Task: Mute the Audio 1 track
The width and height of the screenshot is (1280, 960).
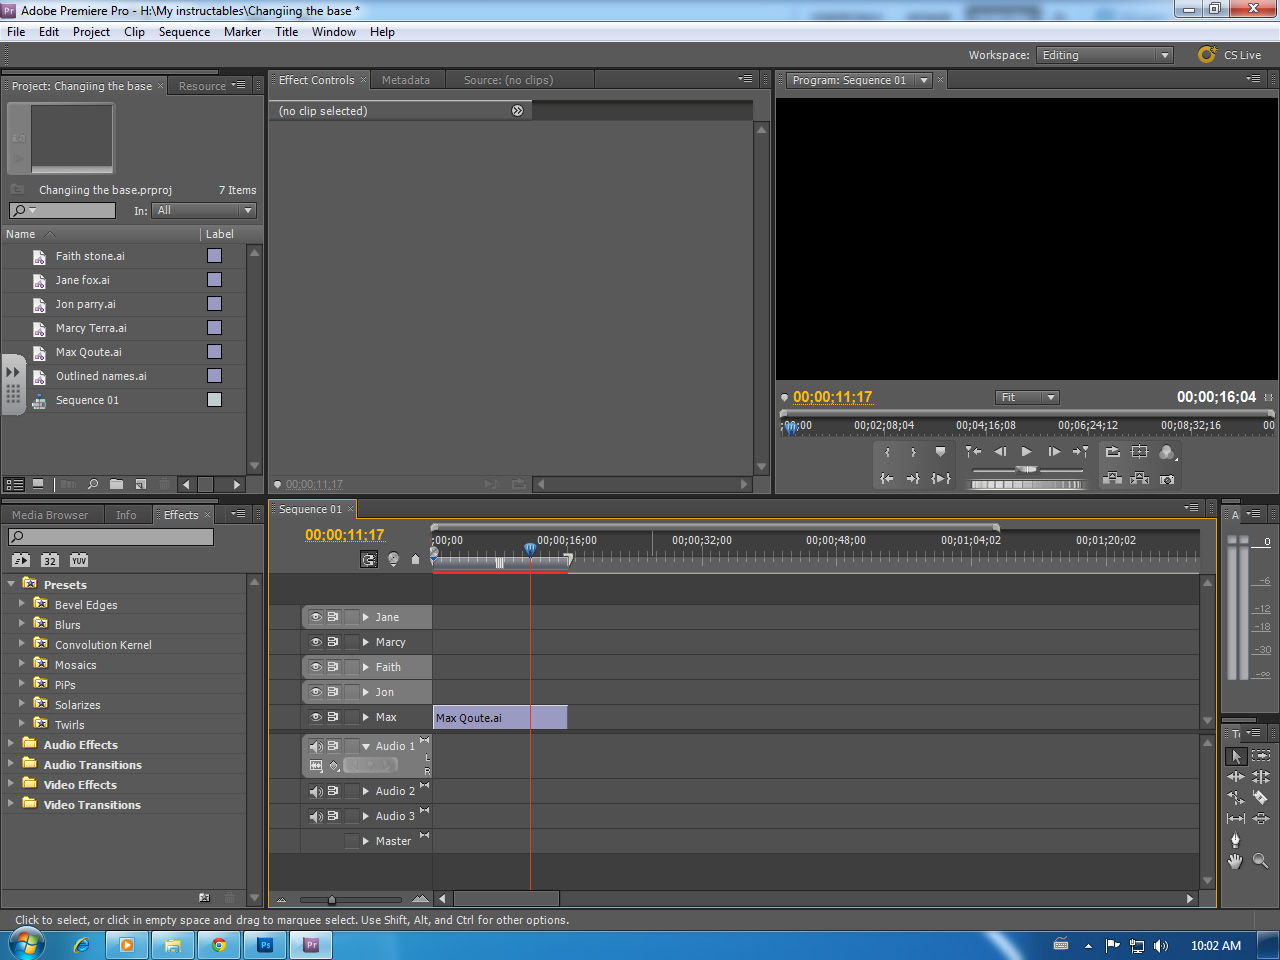Action: [316, 746]
